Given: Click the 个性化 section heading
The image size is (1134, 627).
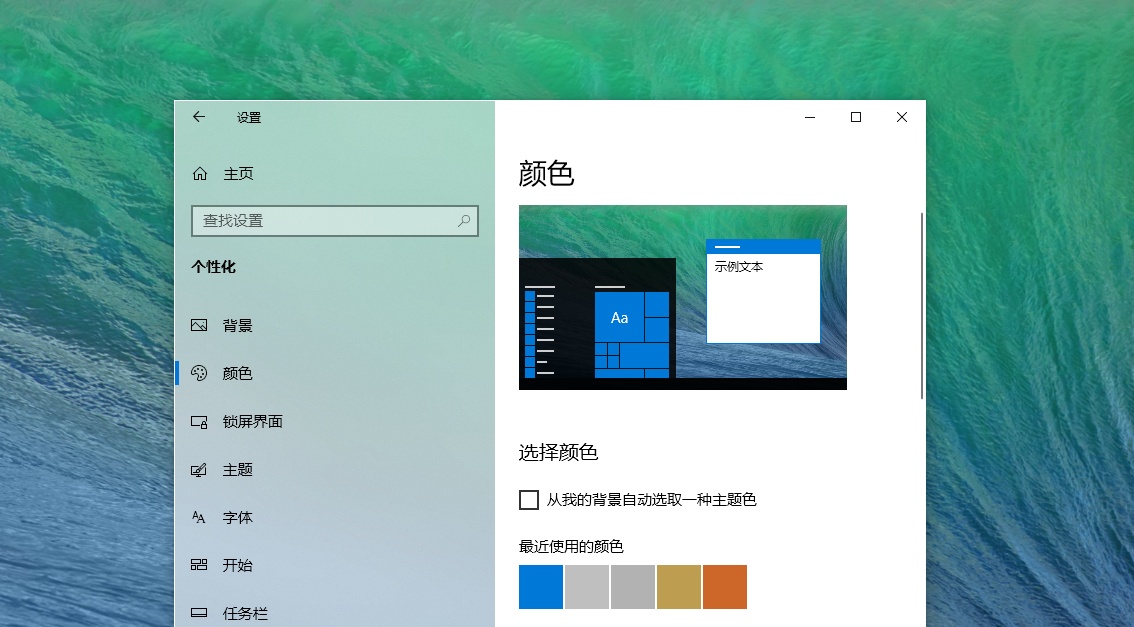Looking at the screenshot, I should (x=213, y=267).
